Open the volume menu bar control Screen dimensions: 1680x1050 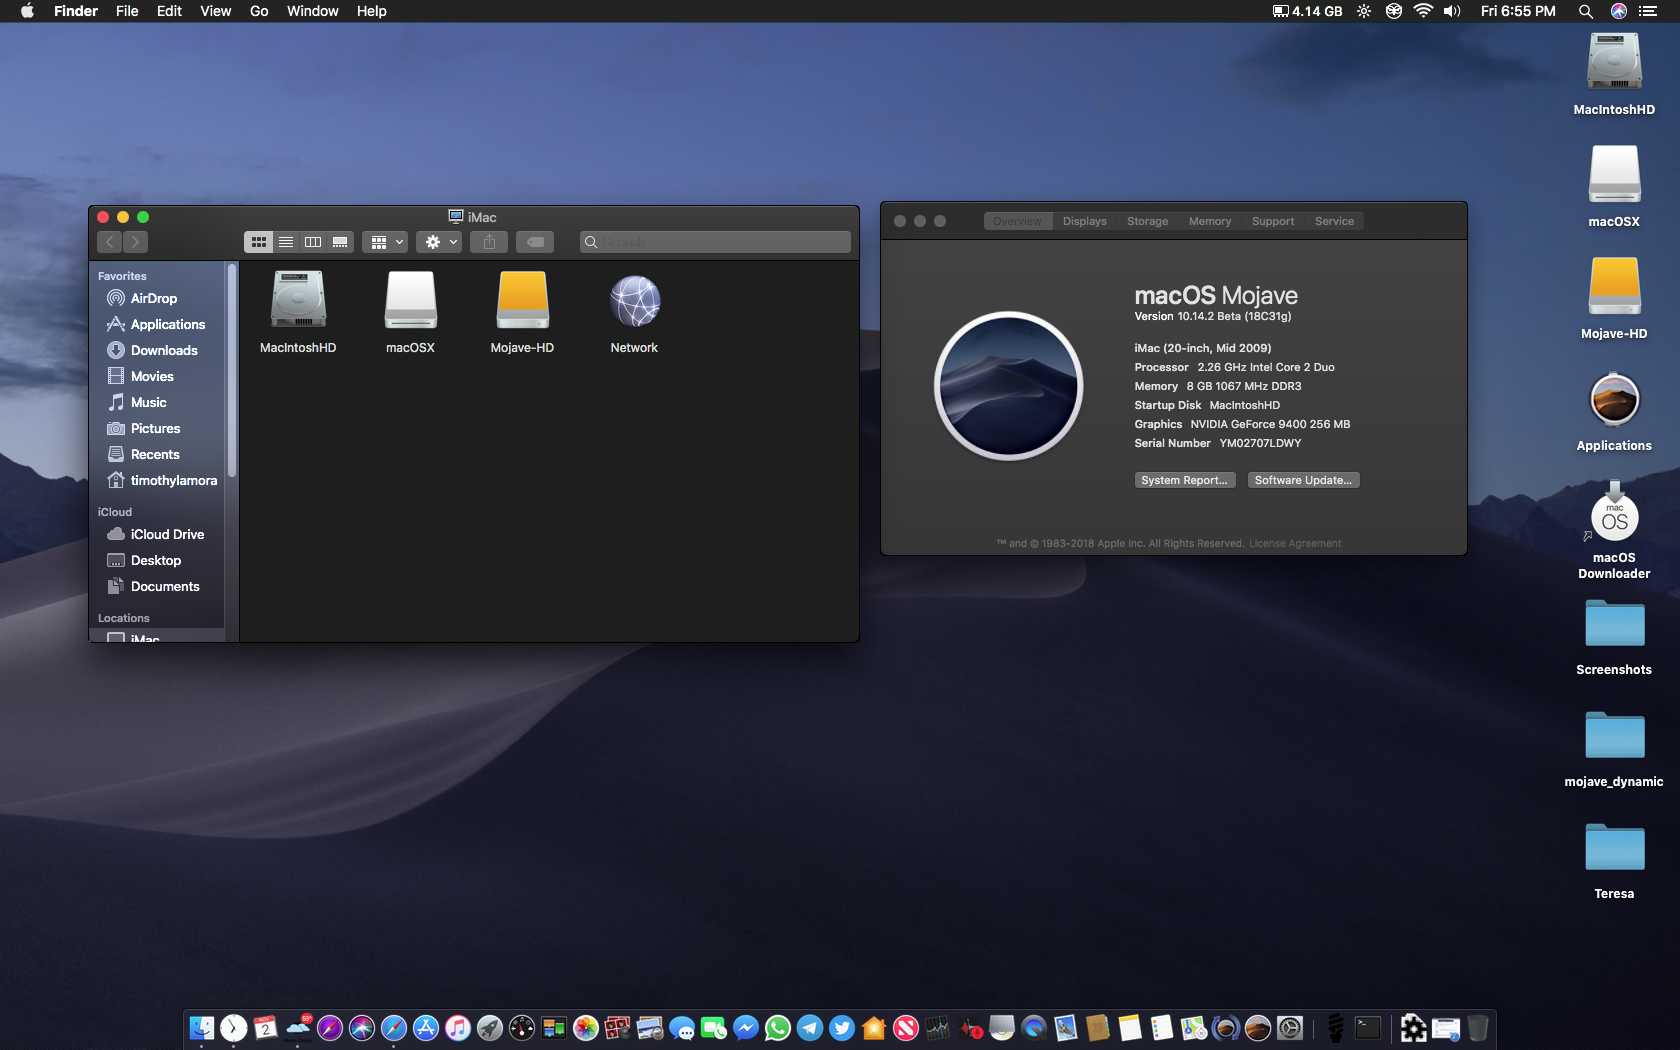click(1452, 11)
